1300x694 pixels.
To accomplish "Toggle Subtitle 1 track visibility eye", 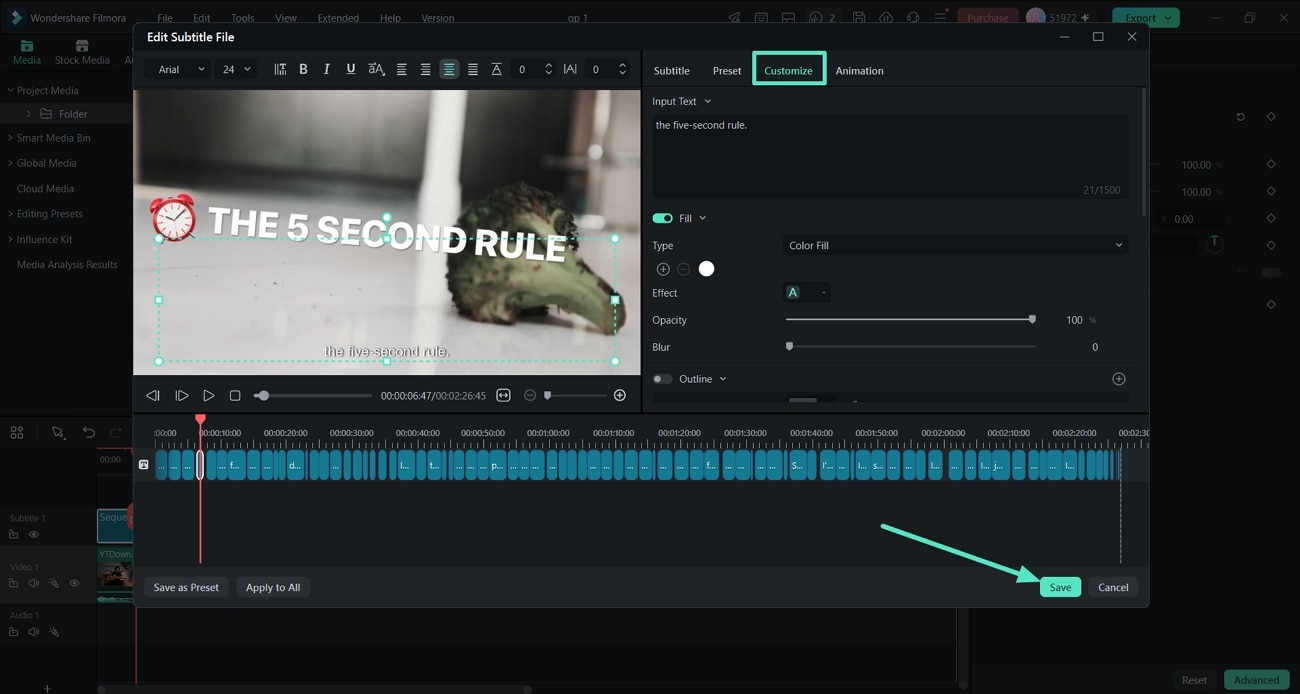I will tap(34, 535).
